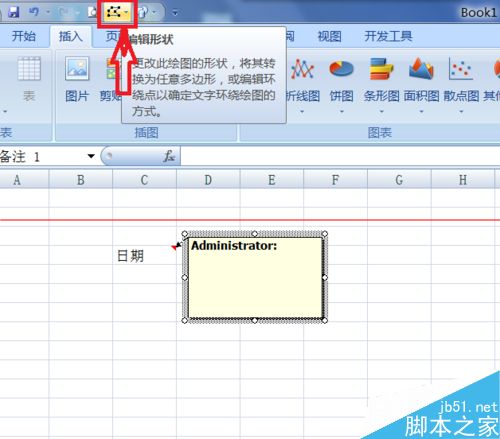Click the red comment indicator triangle
The image size is (500, 439).
point(174,247)
